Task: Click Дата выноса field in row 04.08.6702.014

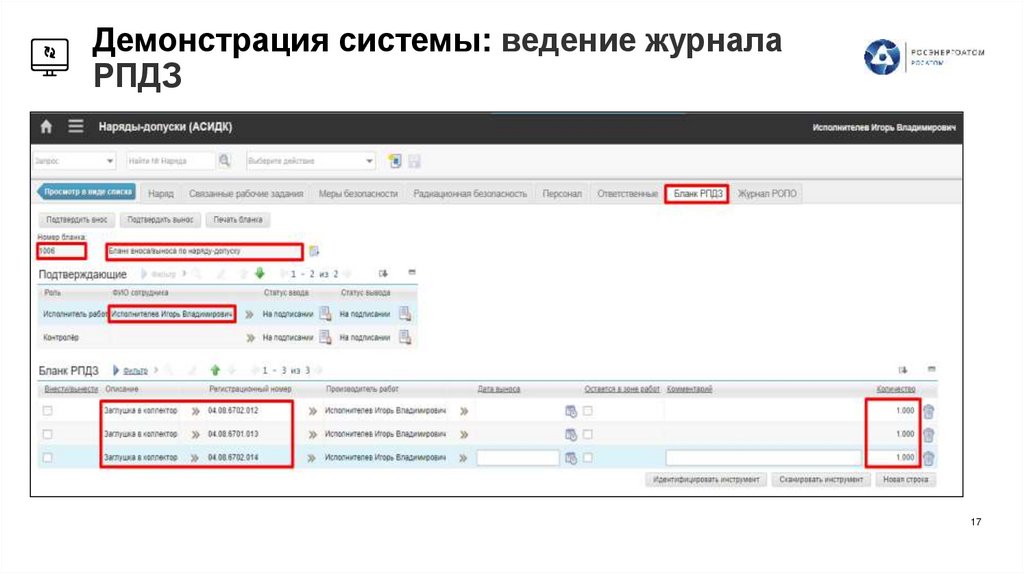Action: (518, 458)
